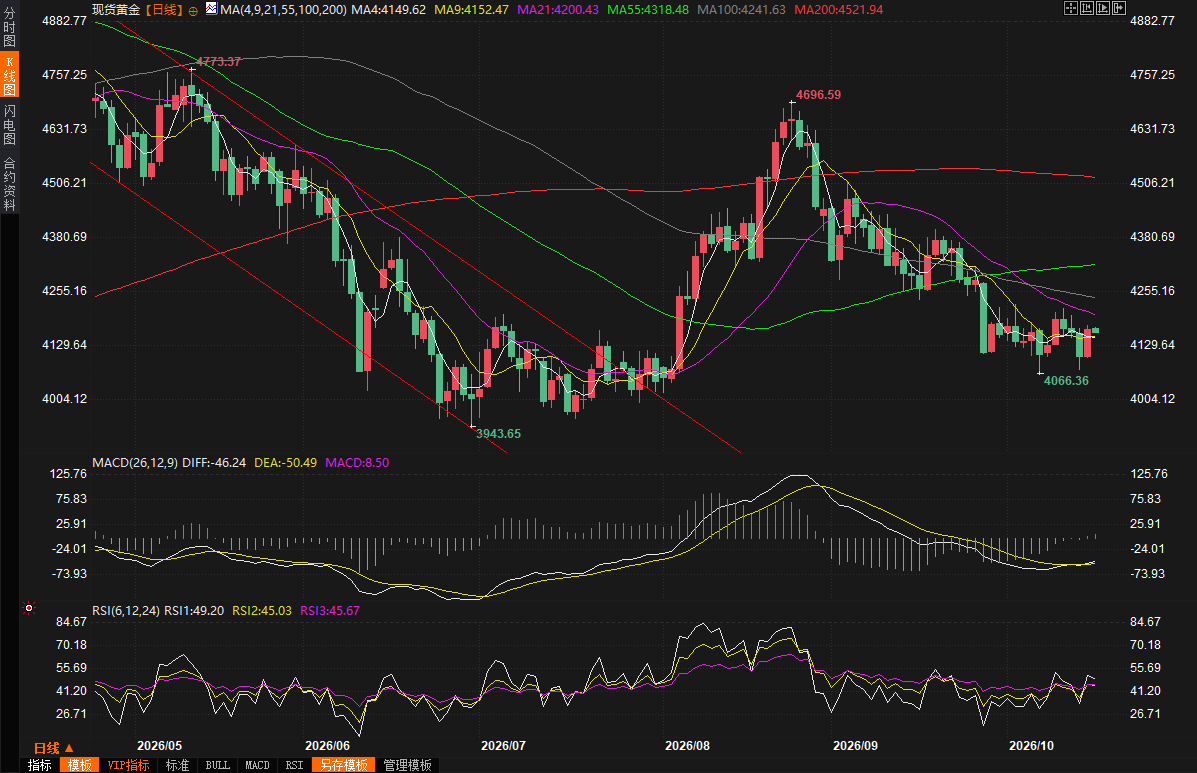Click the MA21:4200.43 magenta label
This screenshot has height=773, width=1197.
558,9
